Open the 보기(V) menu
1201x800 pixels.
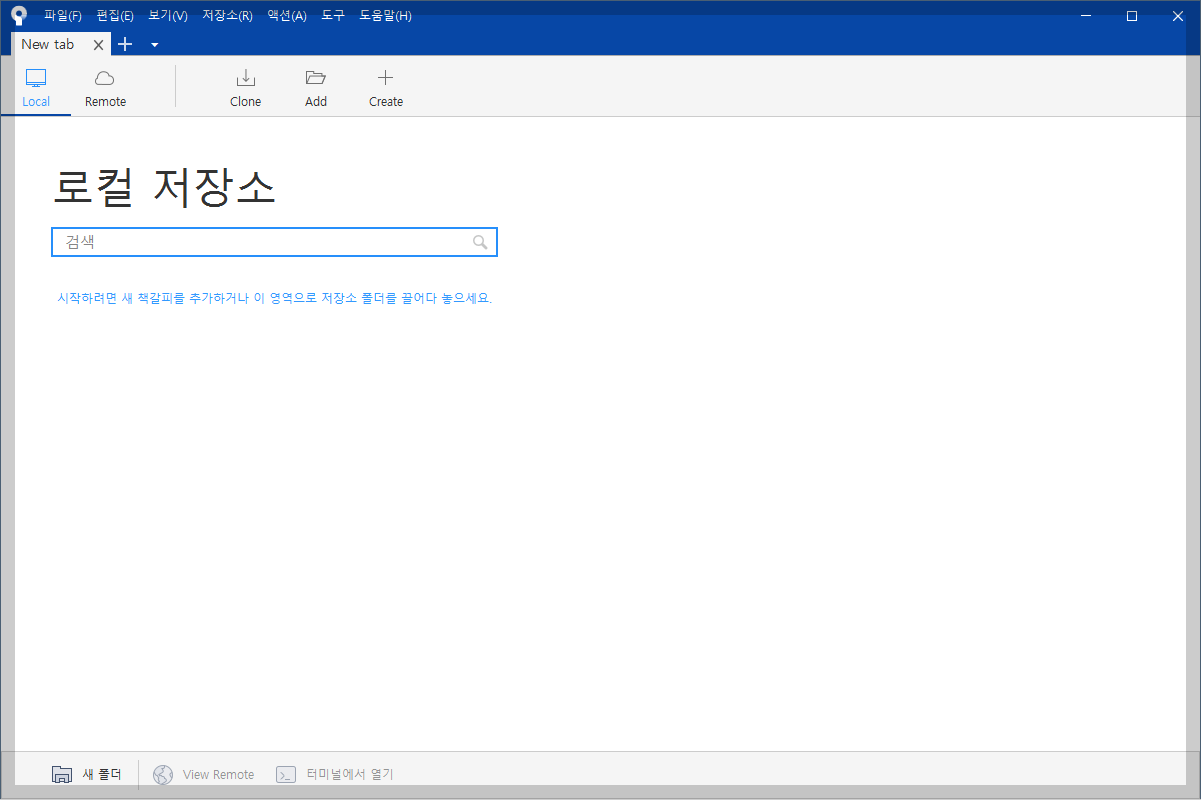pos(168,16)
